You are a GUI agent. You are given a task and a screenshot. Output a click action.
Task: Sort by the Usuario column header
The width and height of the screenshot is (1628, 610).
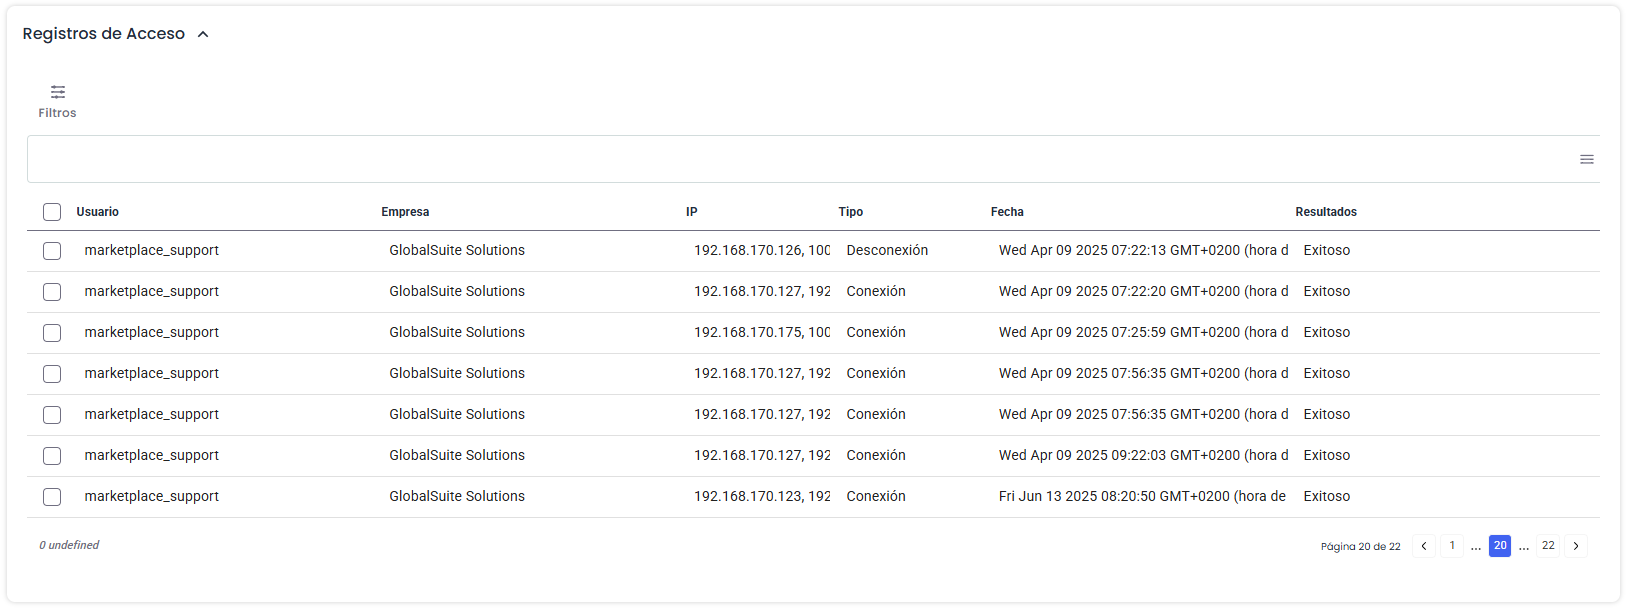98,212
